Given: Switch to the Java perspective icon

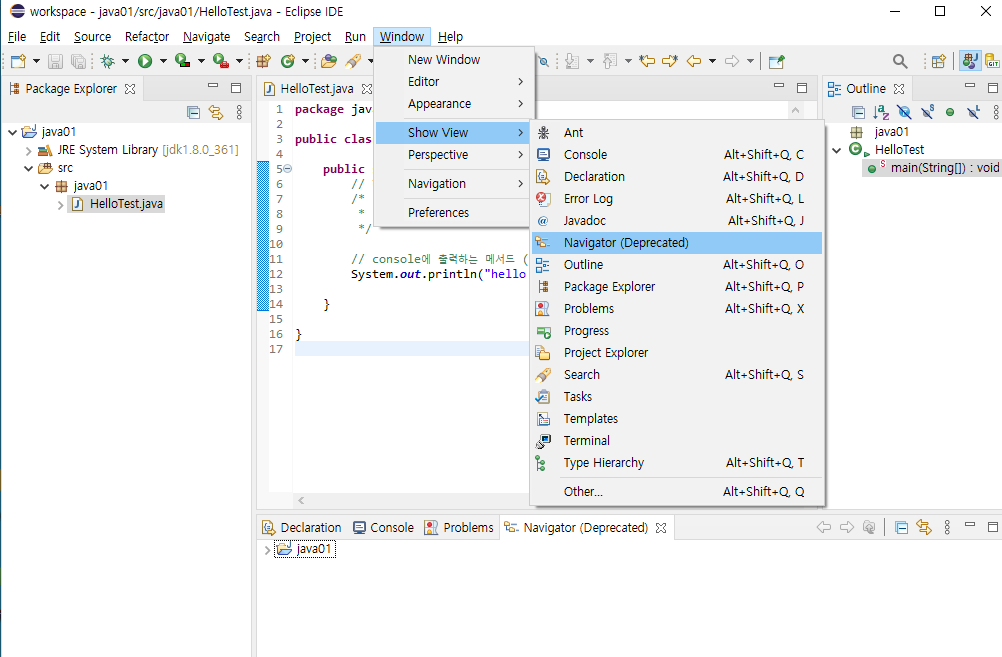Looking at the screenshot, I should pyautogui.click(x=970, y=61).
